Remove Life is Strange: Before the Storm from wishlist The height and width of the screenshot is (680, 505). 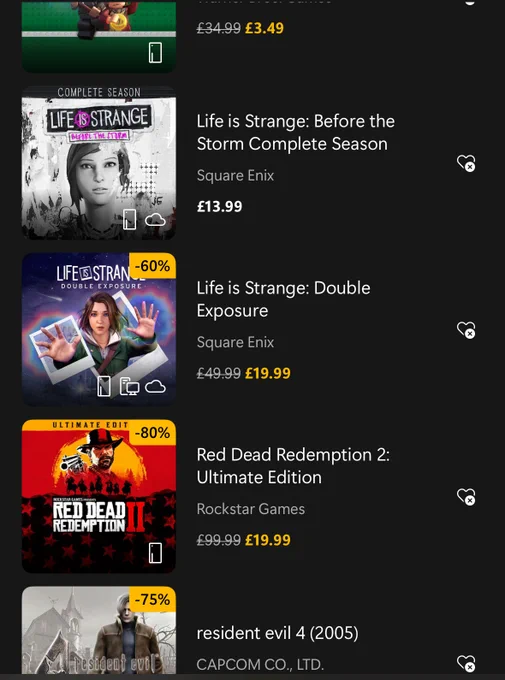pos(466,163)
